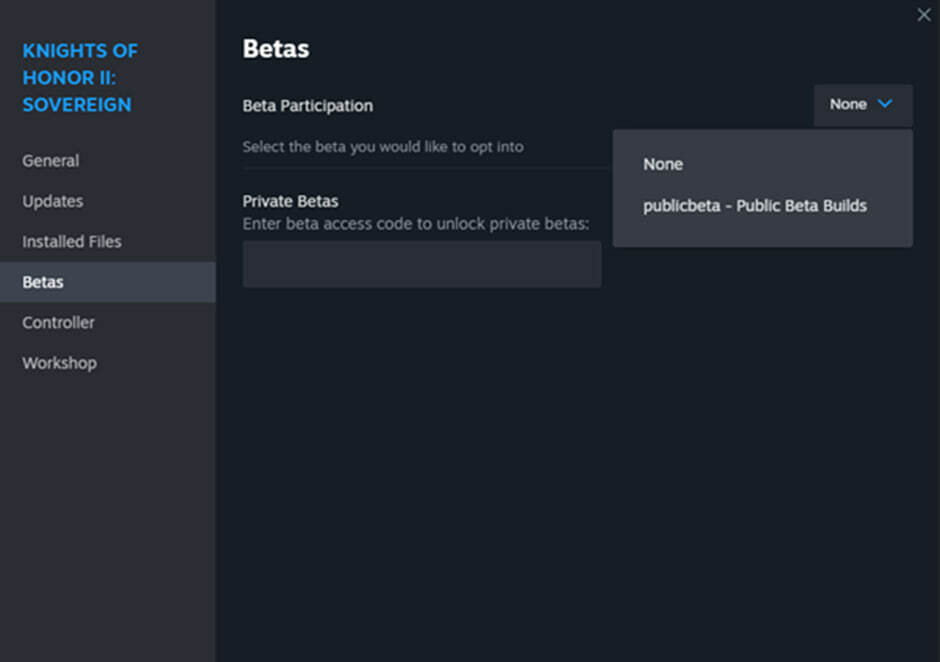Close the properties window with the X
Image resolution: width=940 pixels, height=662 pixels.
924,14
